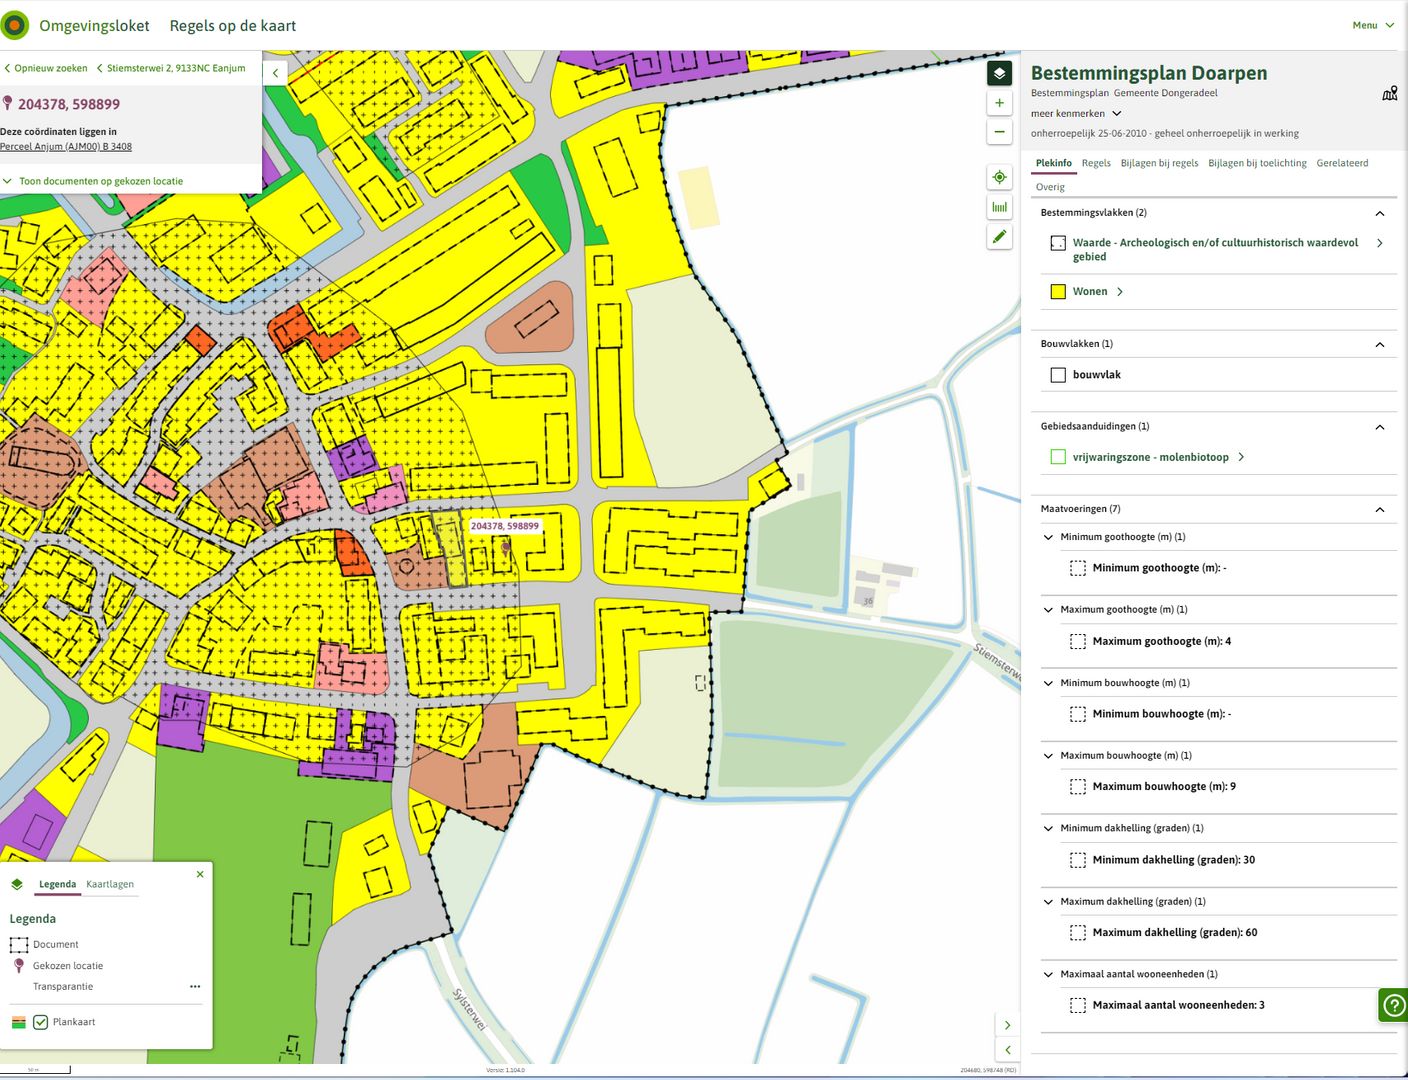Toggle the Plankaart checkbox
The height and width of the screenshot is (1080, 1408).
41,1022
